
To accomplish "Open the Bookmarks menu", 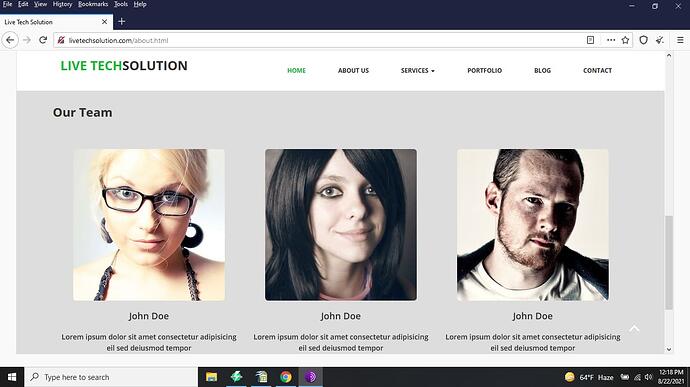I will tap(93, 4).
